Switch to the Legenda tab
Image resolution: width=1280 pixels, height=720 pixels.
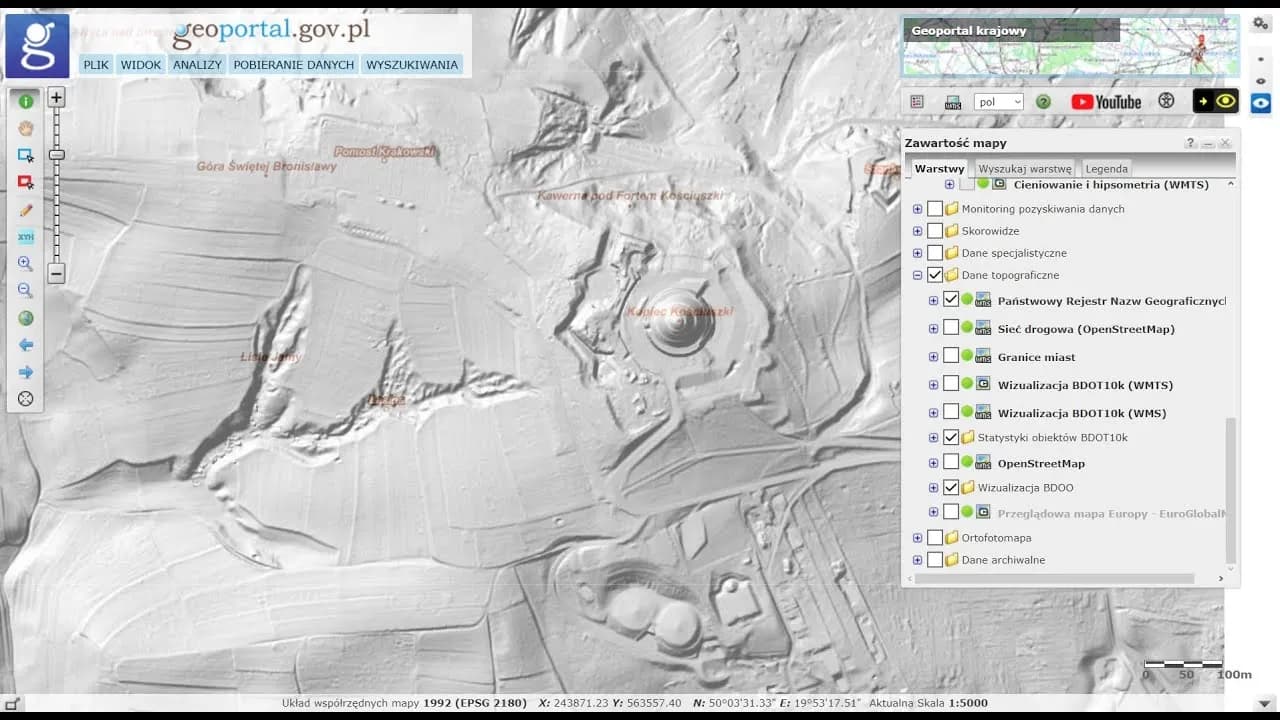tap(1106, 169)
